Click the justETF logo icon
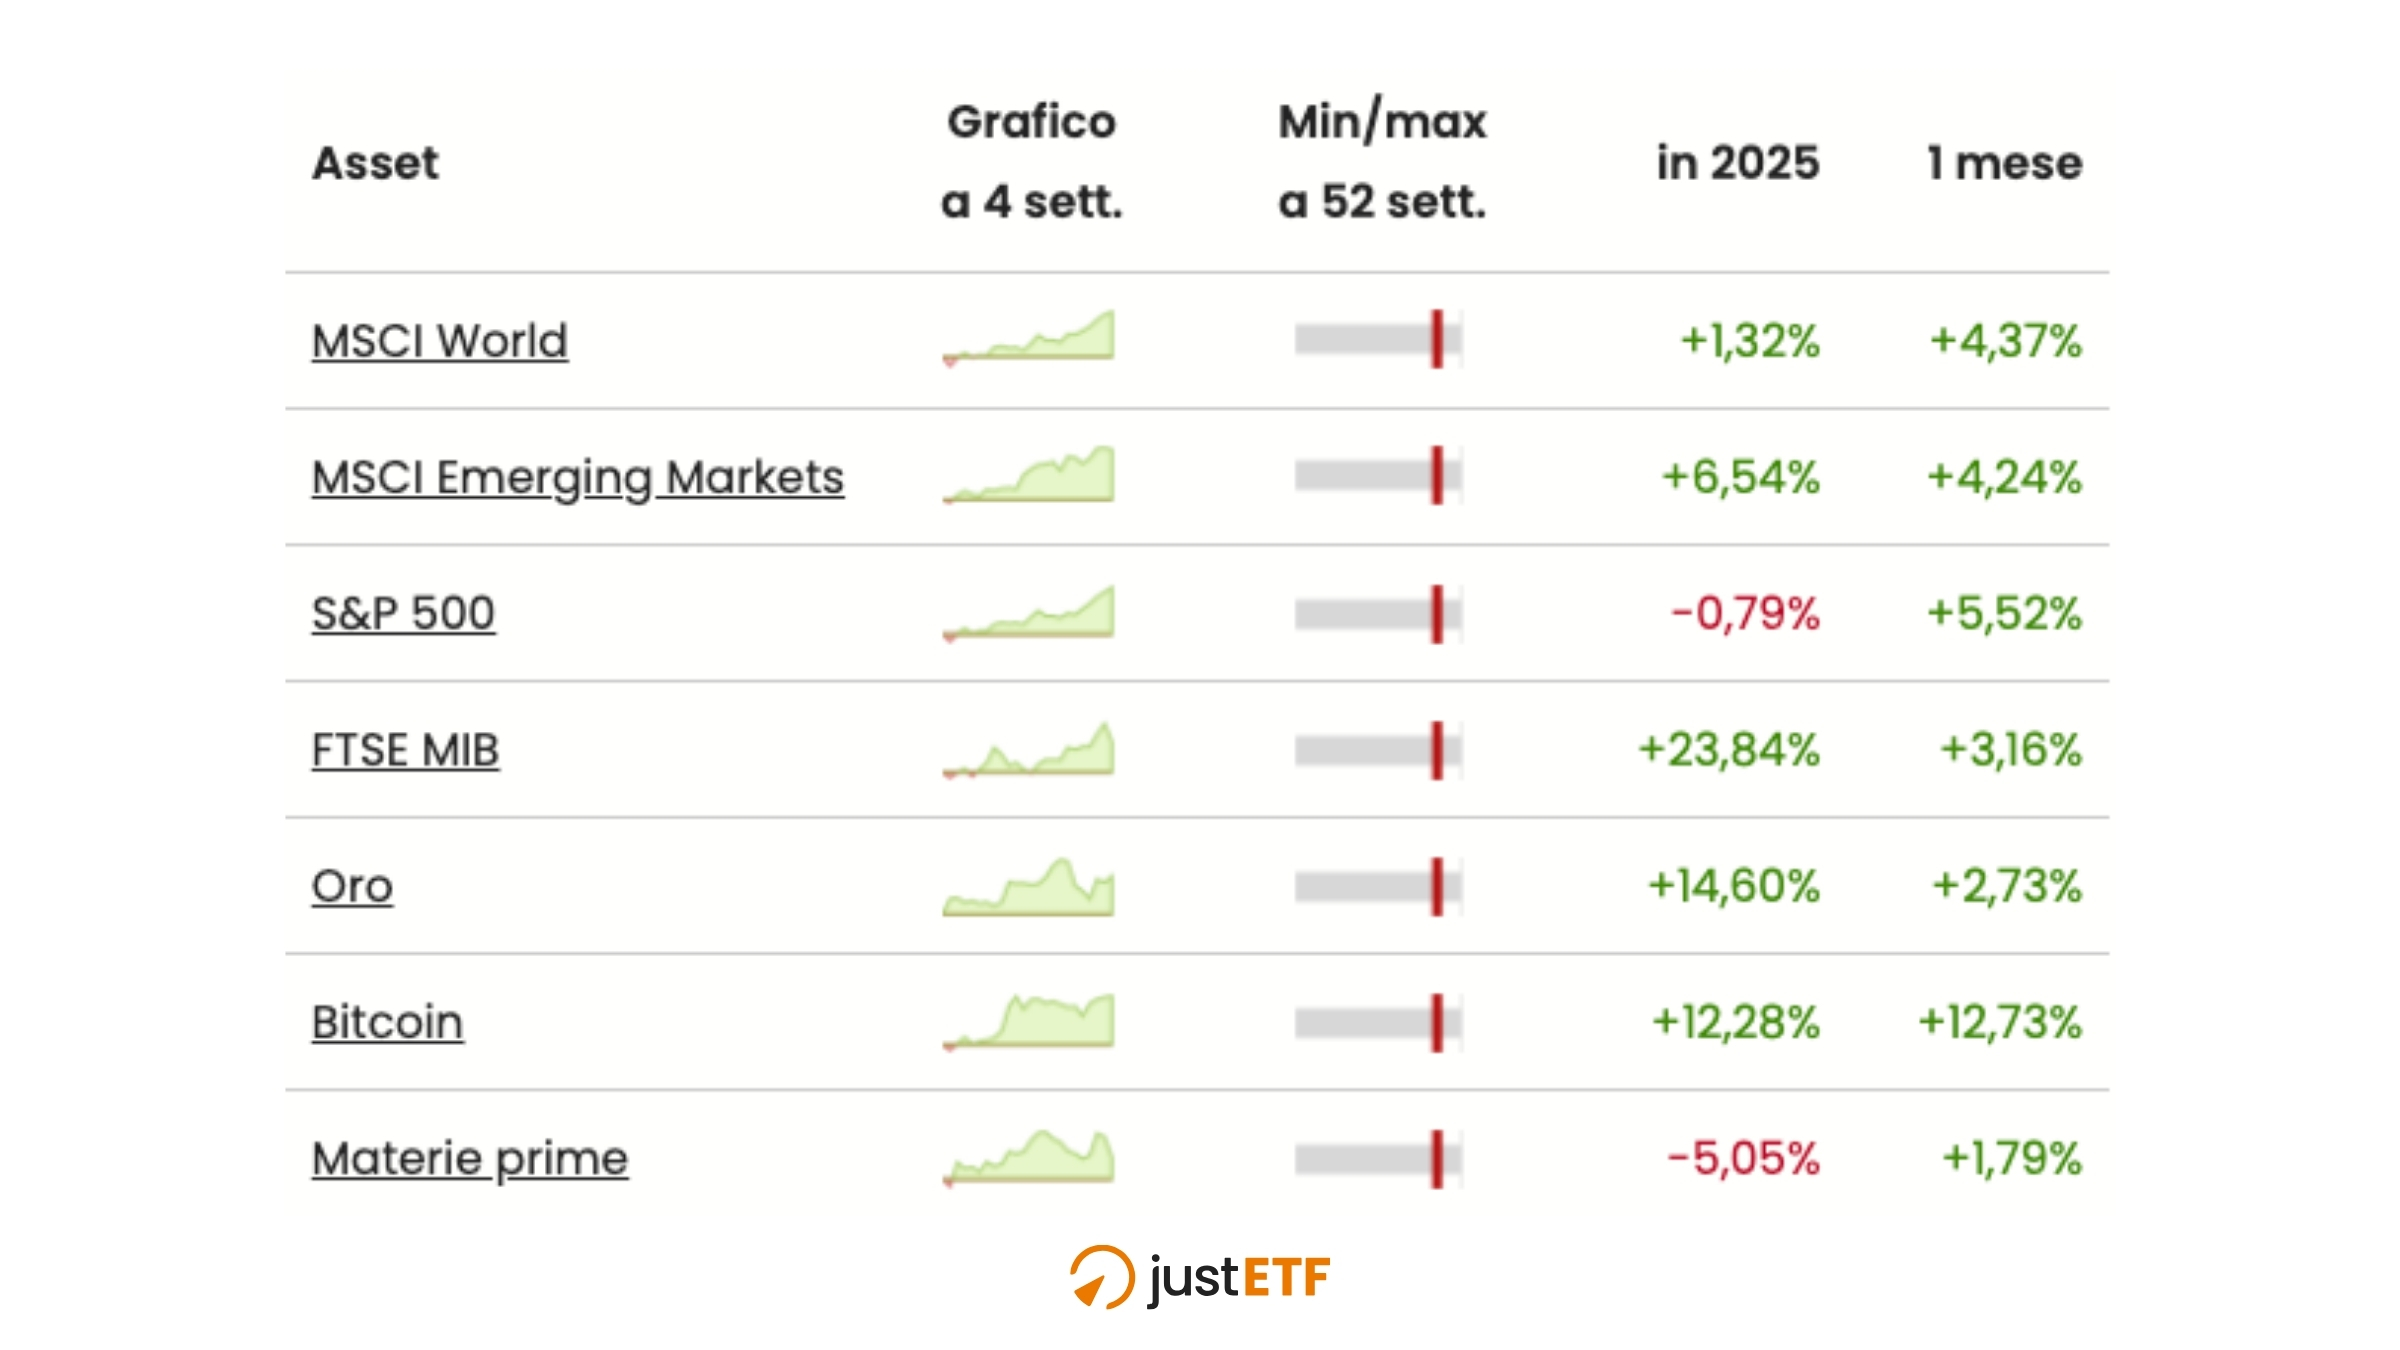2400x1350 pixels. pos(1102,1277)
